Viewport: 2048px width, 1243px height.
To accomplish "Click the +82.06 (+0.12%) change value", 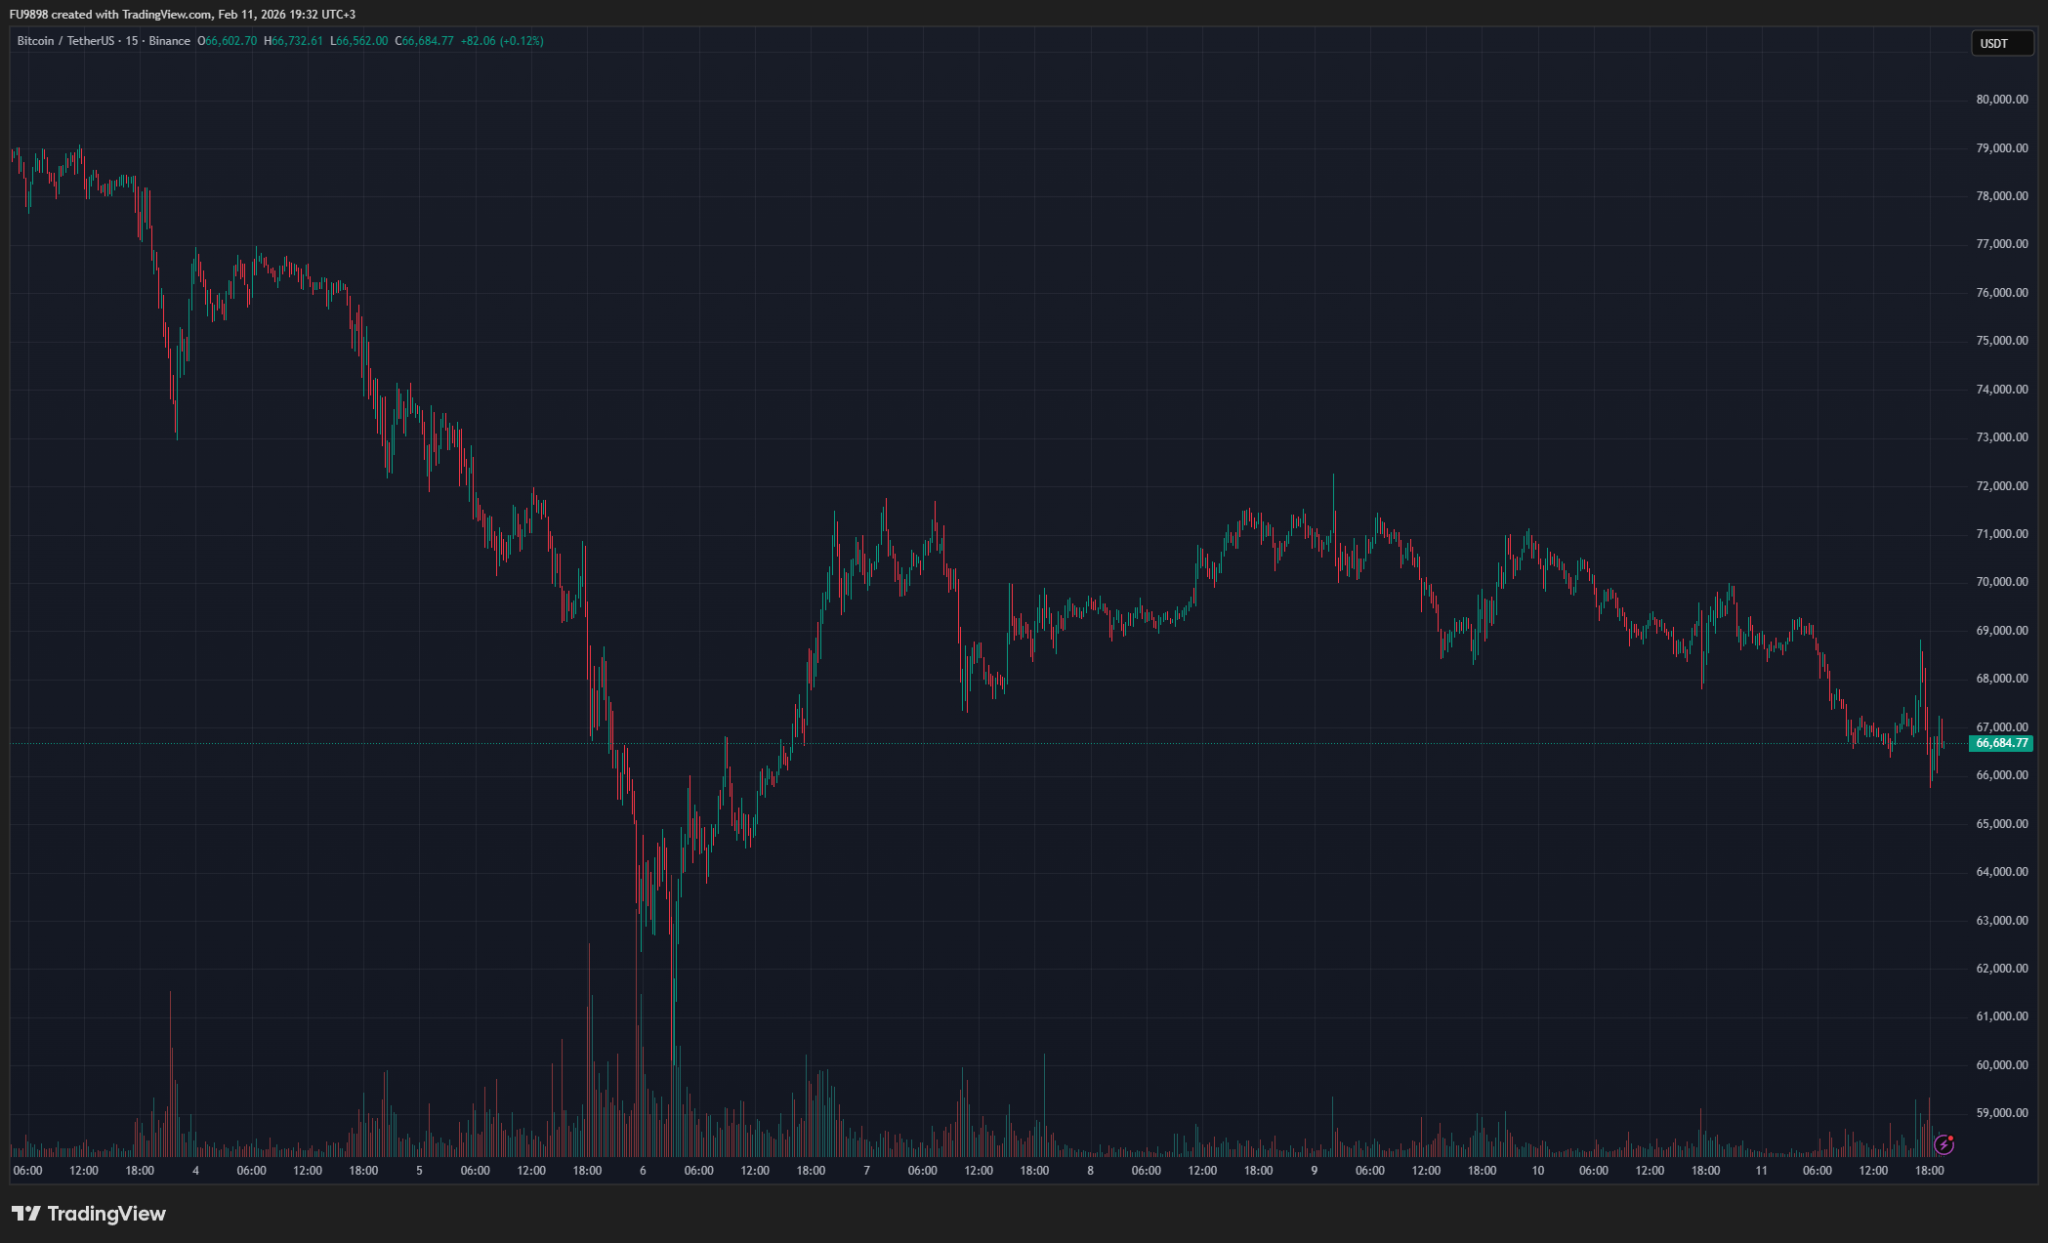I will 502,41.
